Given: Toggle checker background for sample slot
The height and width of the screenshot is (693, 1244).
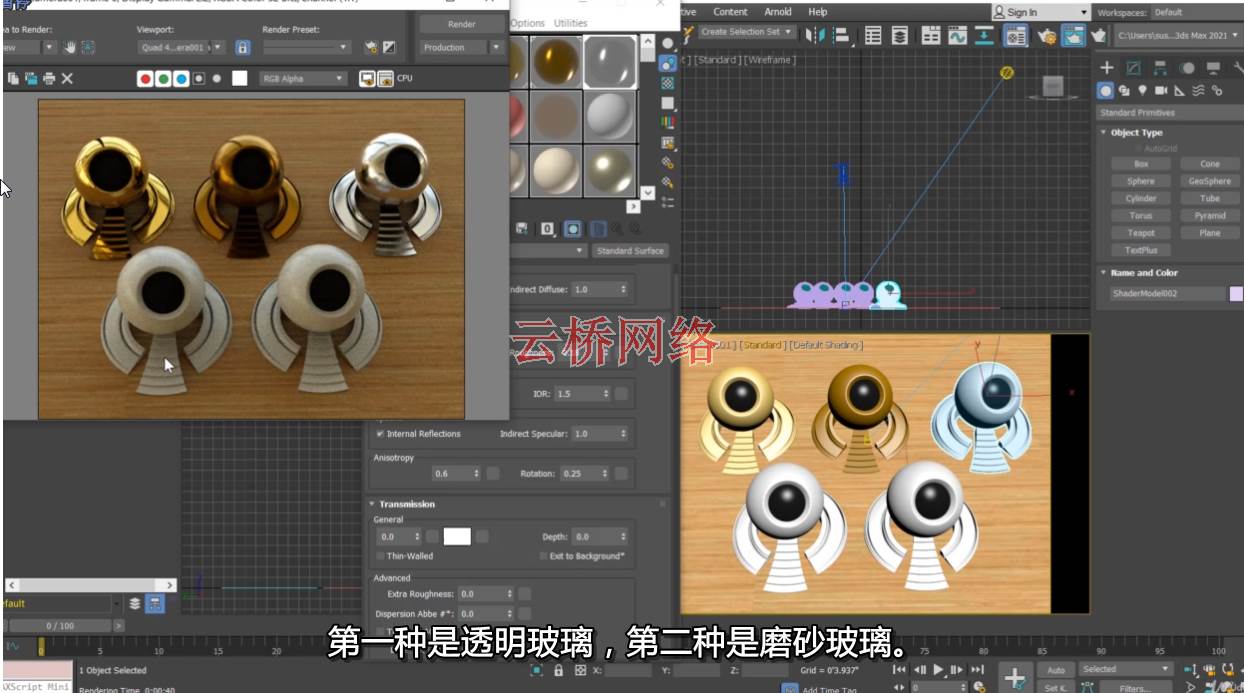Looking at the screenshot, I should coord(667,83).
